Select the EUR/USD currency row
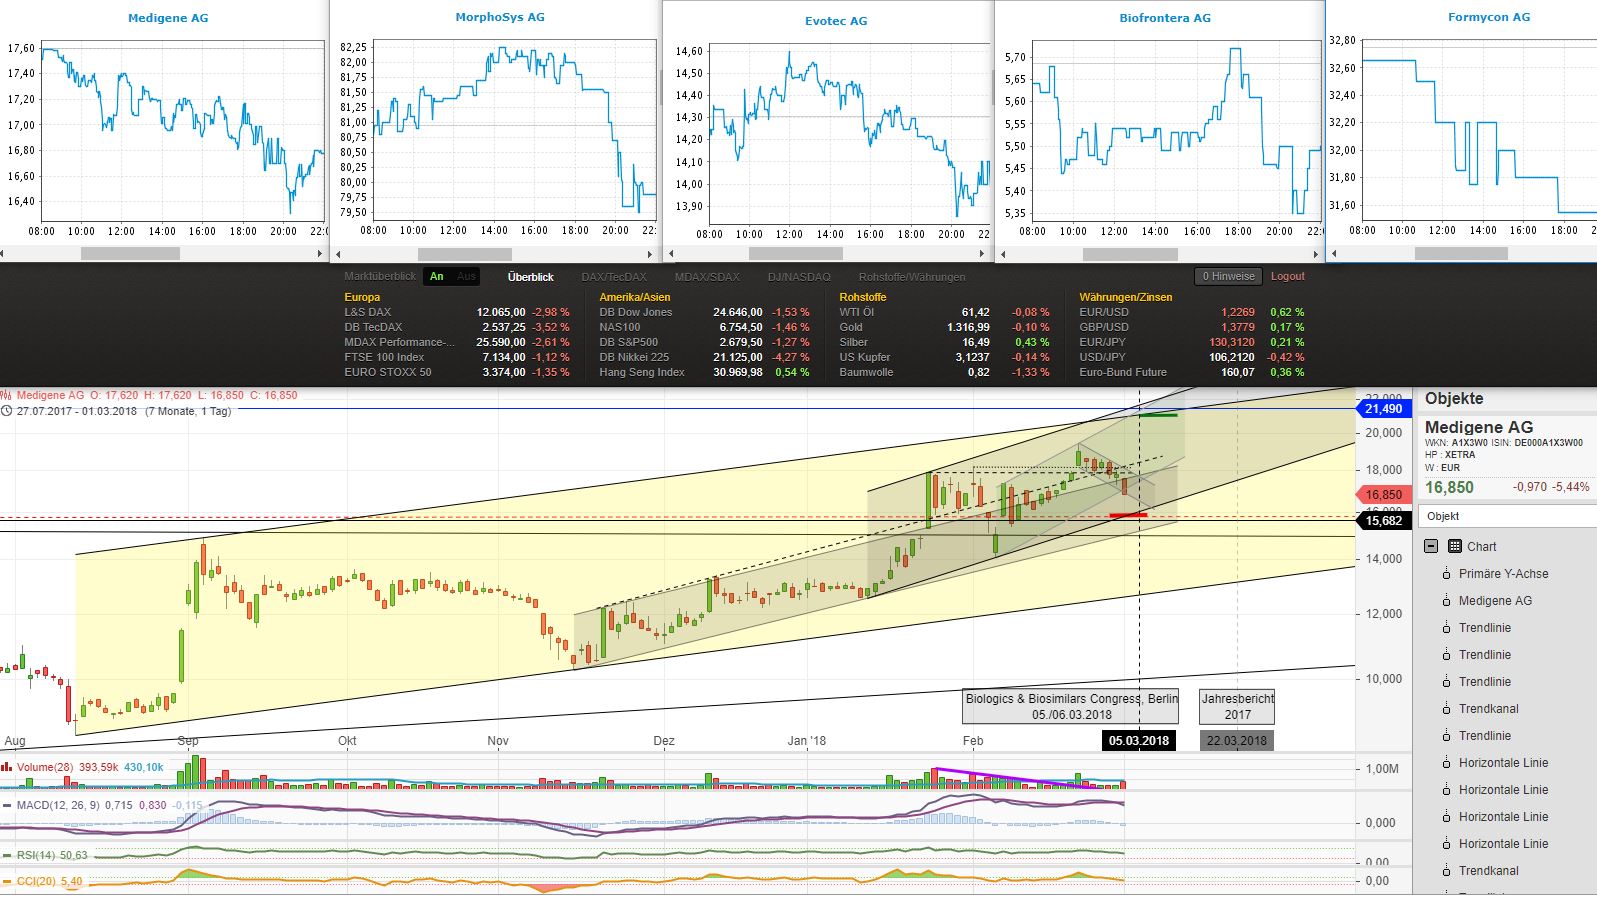 coord(1192,312)
